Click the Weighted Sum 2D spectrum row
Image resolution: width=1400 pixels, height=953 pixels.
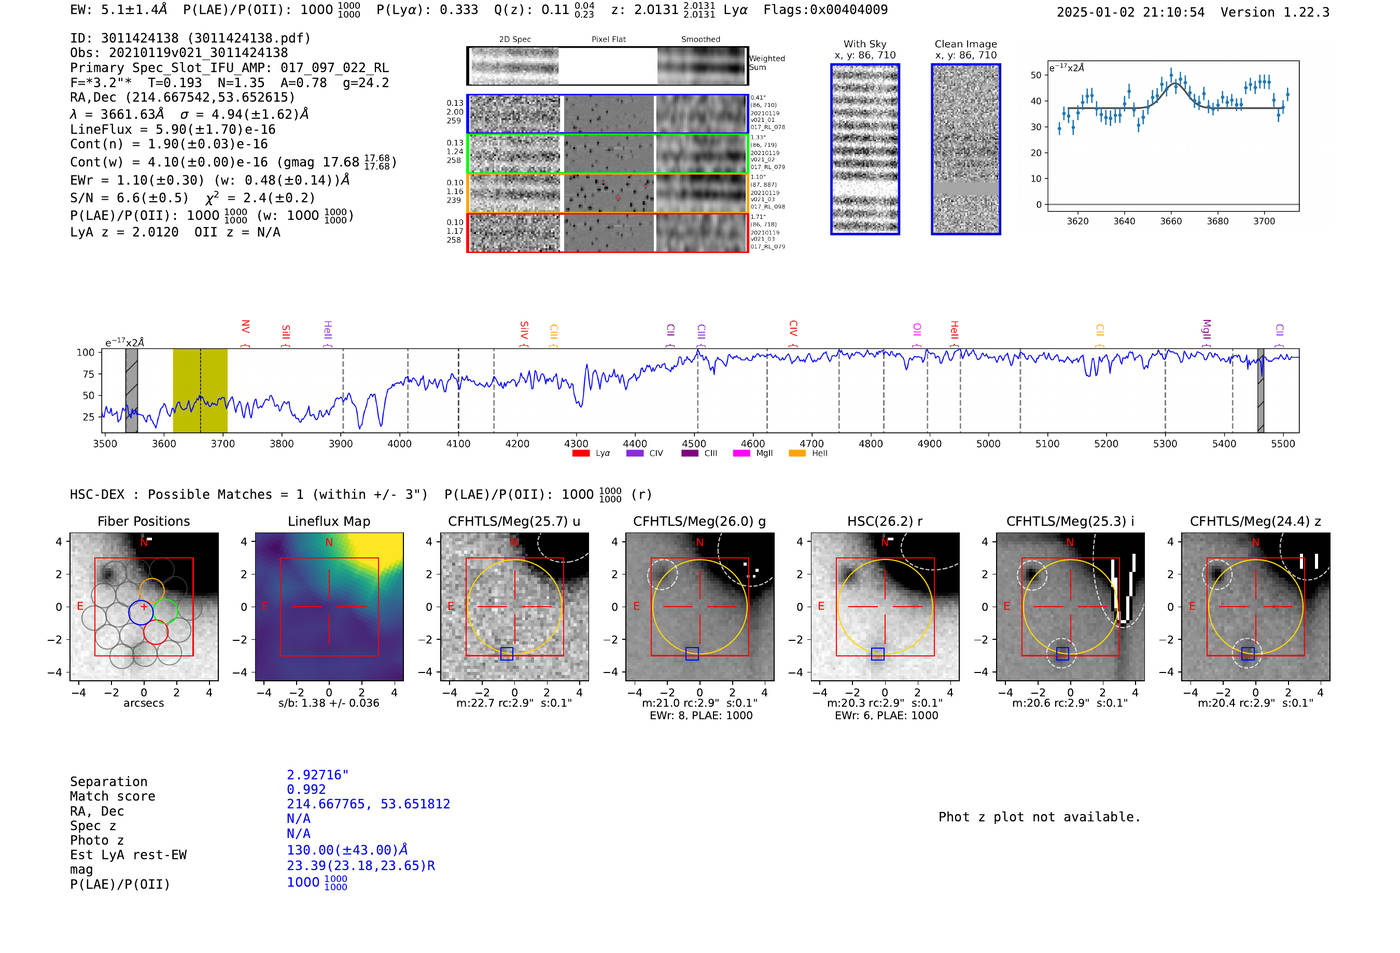[608, 66]
